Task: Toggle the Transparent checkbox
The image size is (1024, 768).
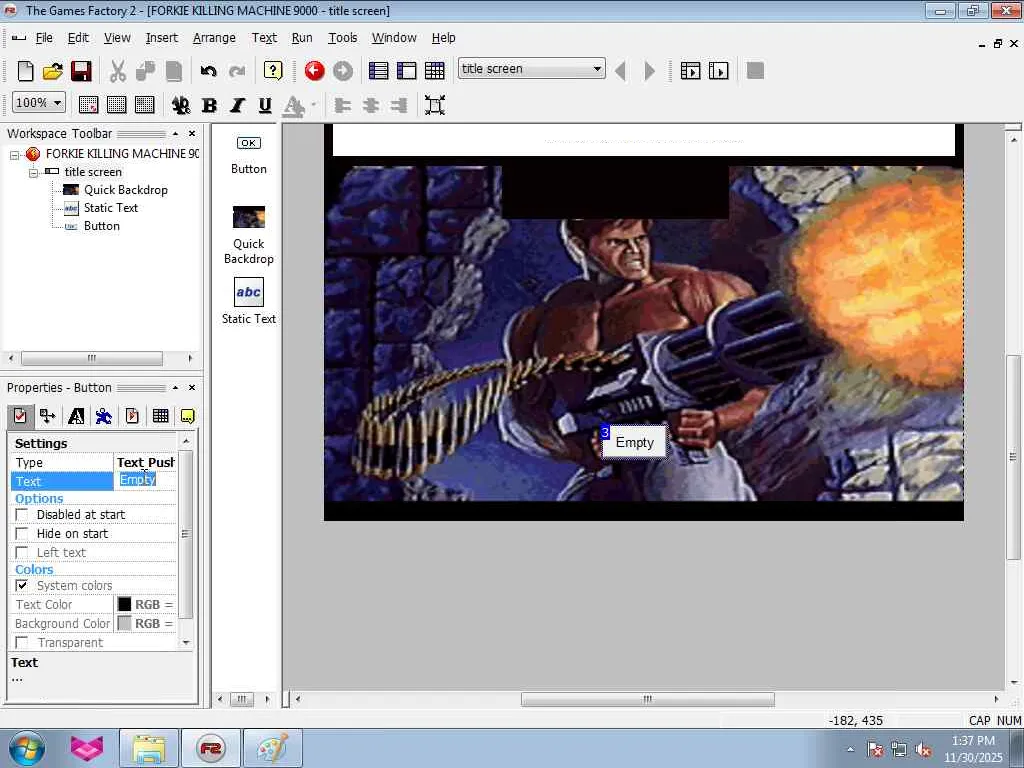Action: click(x=22, y=643)
